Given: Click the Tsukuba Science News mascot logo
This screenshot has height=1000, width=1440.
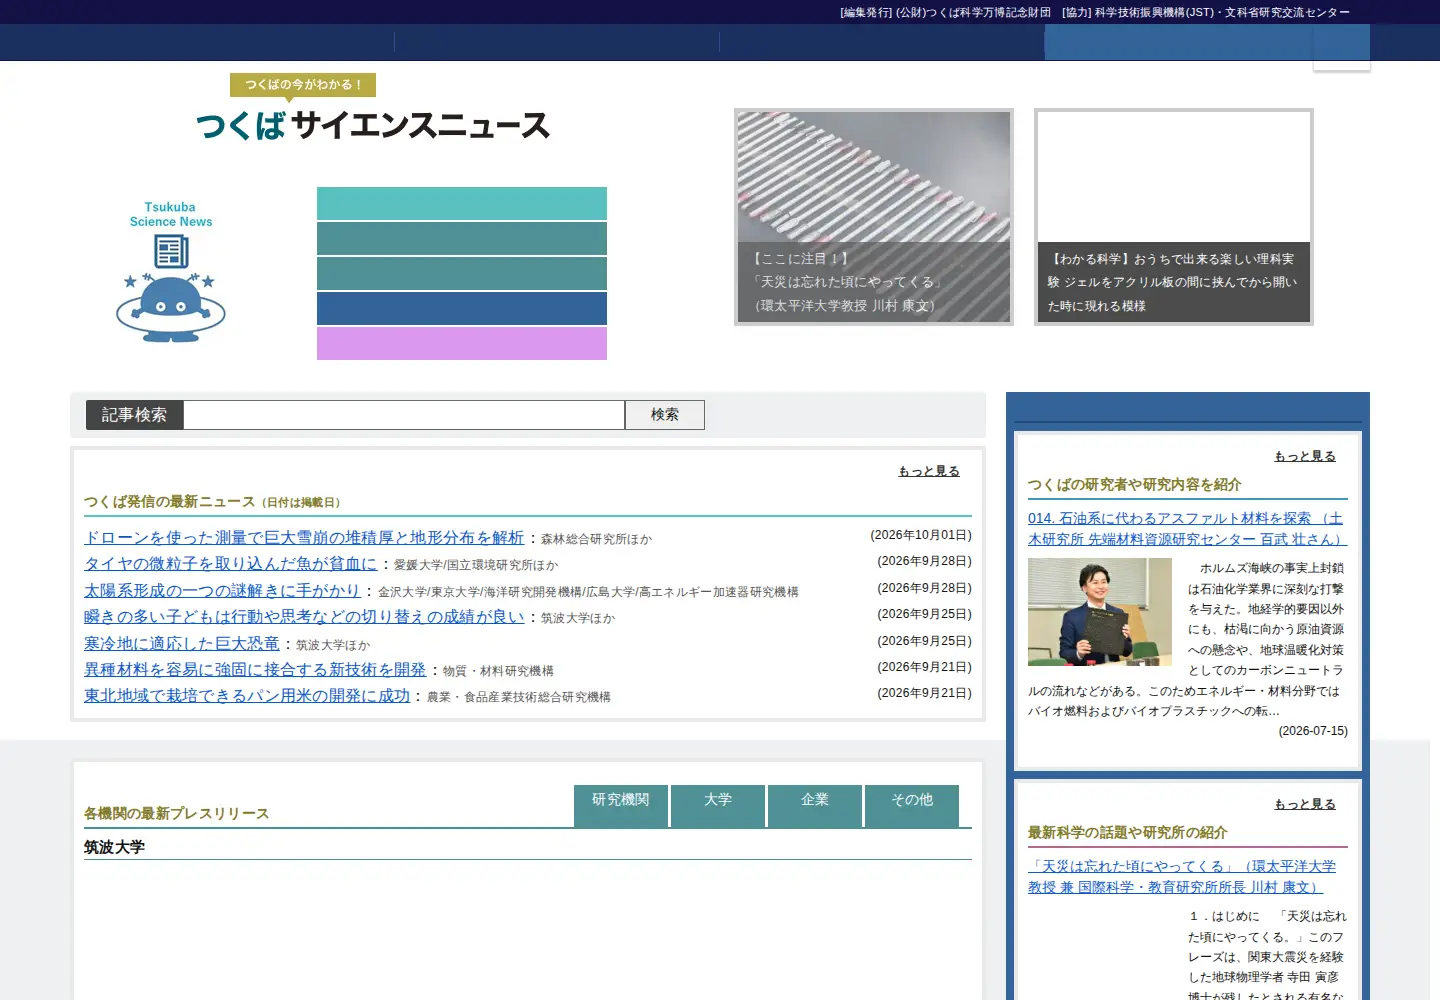Looking at the screenshot, I should tap(171, 271).
